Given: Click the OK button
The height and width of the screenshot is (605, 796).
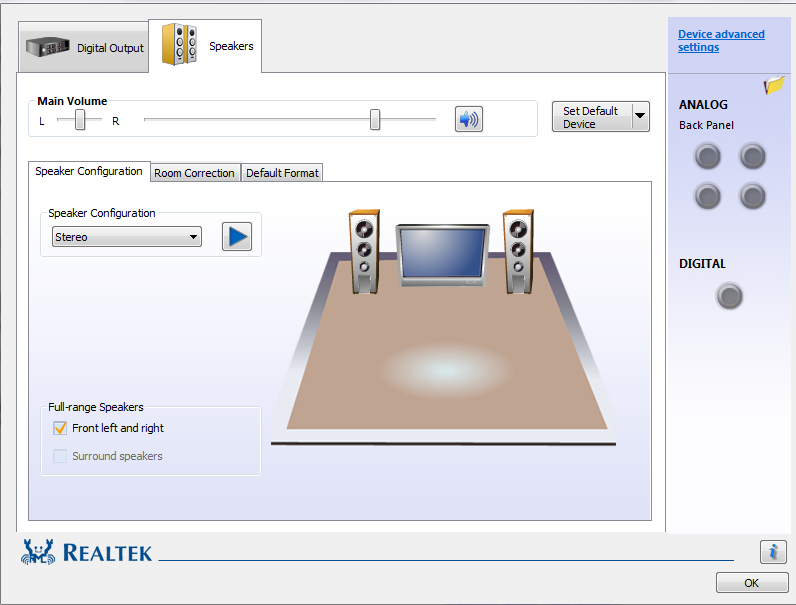Looking at the screenshot, I should tap(752, 583).
